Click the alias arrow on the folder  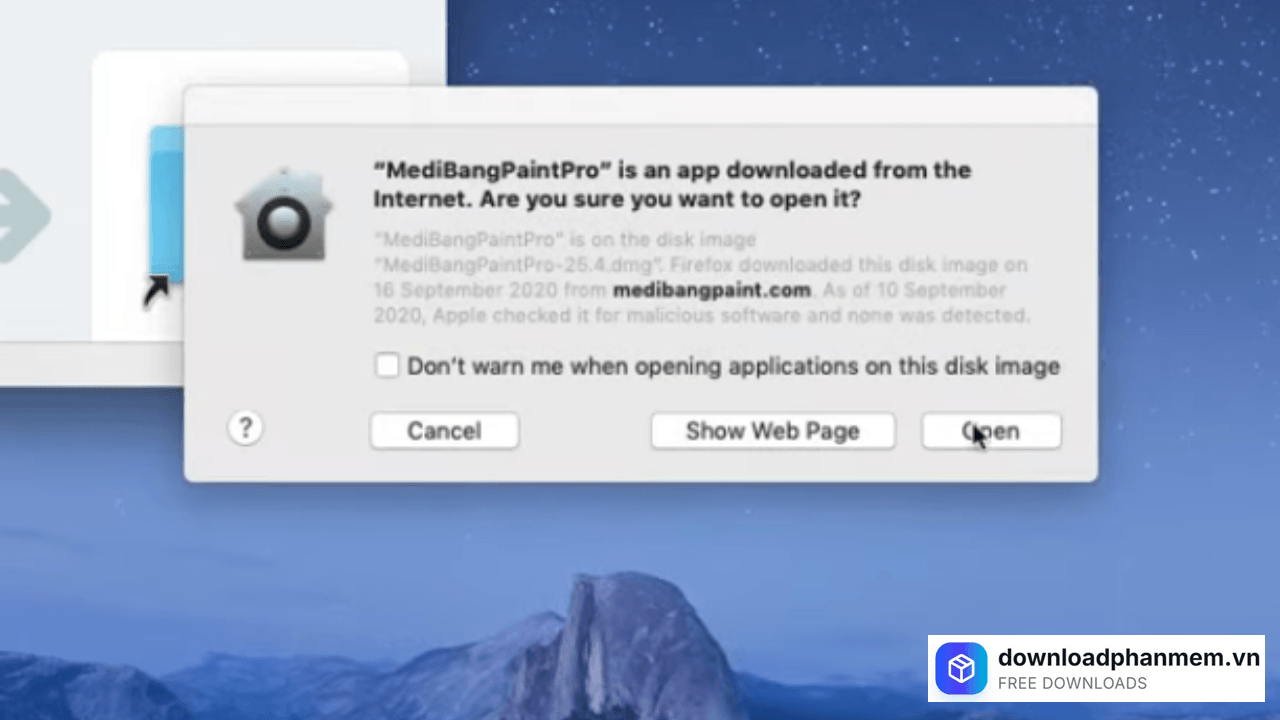(x=156, y=291)
